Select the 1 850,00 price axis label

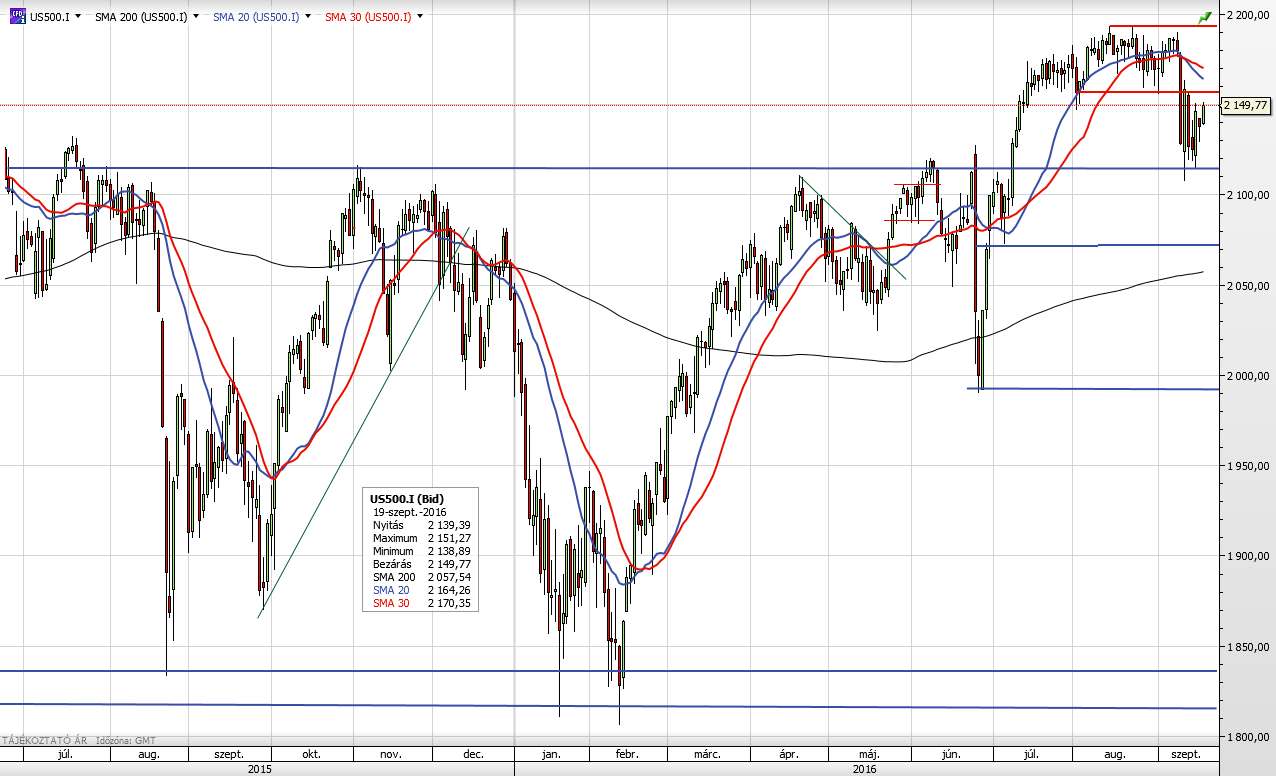1248,647
